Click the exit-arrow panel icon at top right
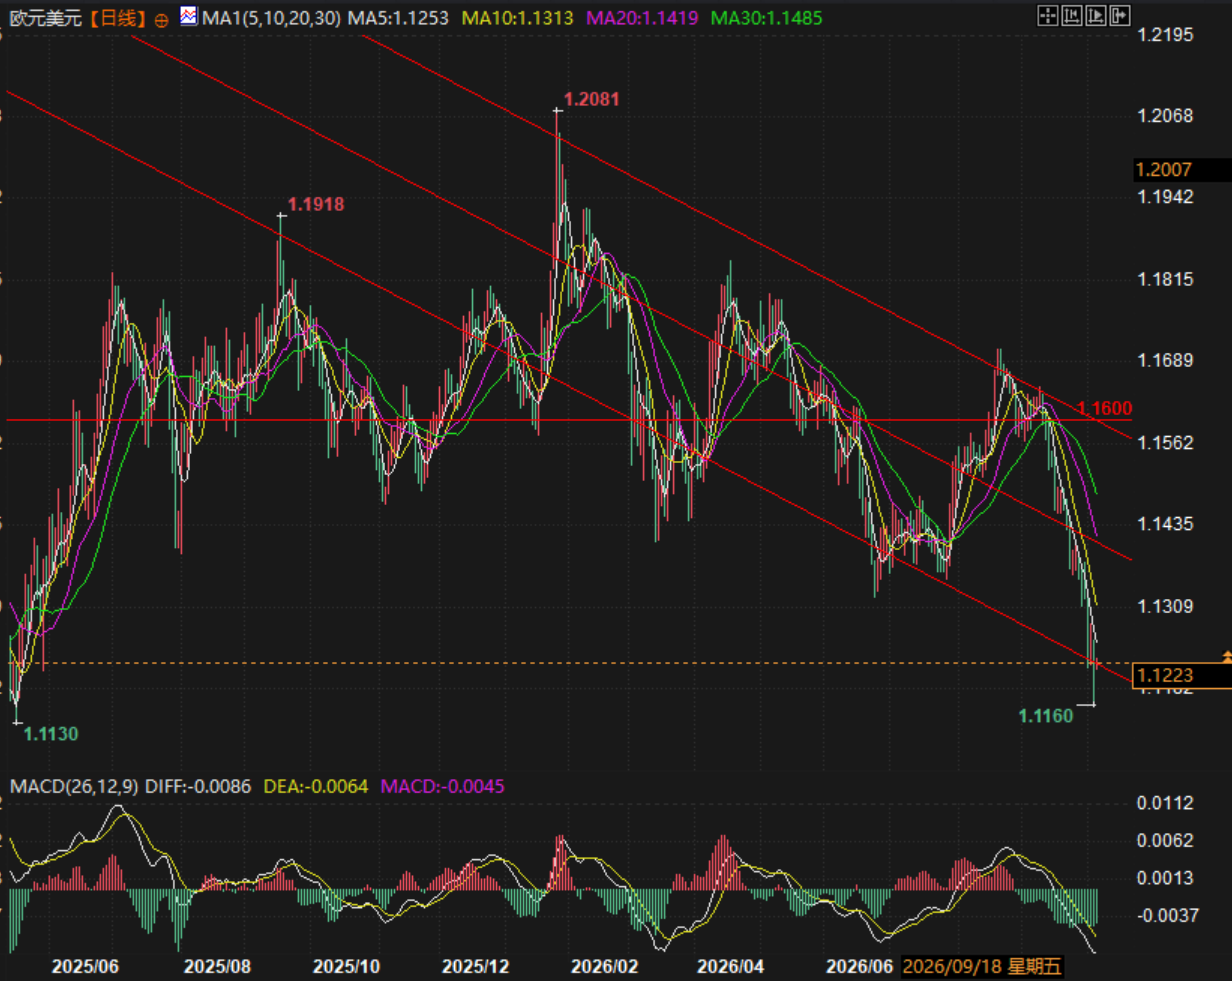Viewport: 1232px width, 981px height. coord(1120,15)
